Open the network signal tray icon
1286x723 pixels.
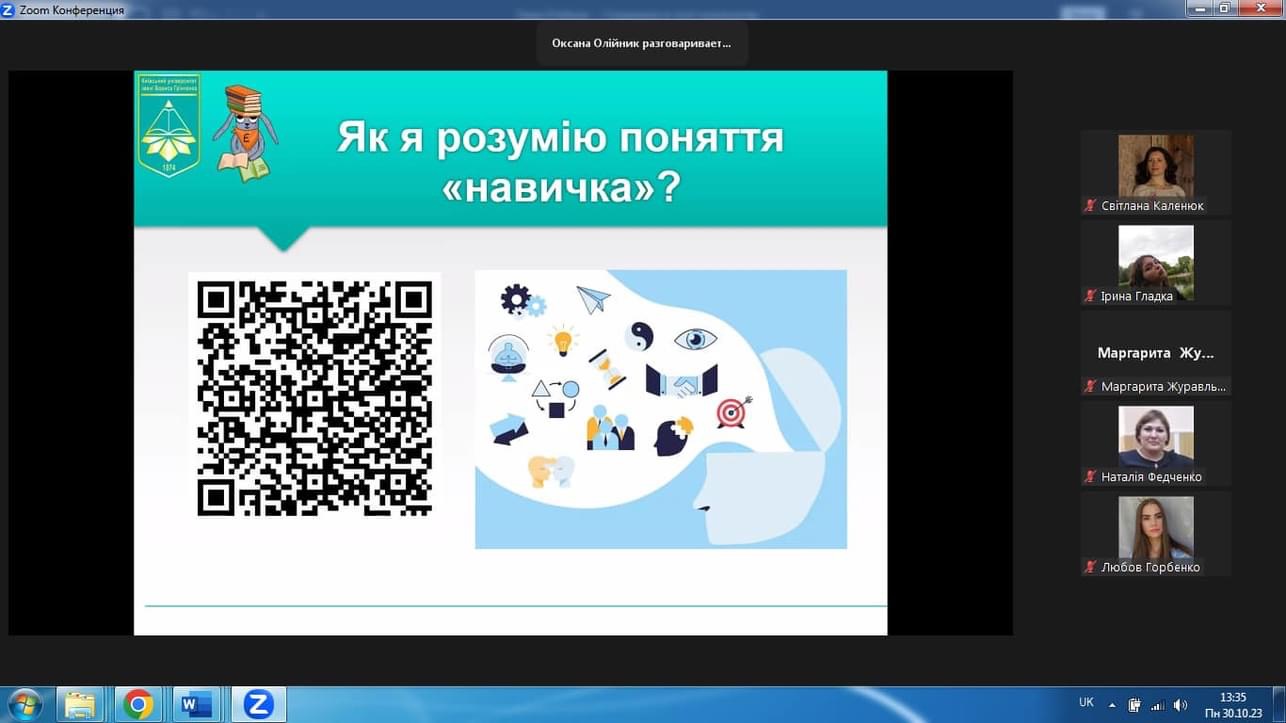point(1158,705)
